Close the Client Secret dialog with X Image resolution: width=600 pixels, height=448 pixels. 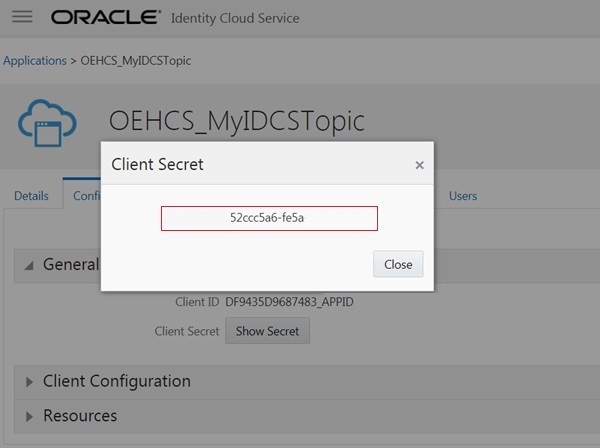419,165
